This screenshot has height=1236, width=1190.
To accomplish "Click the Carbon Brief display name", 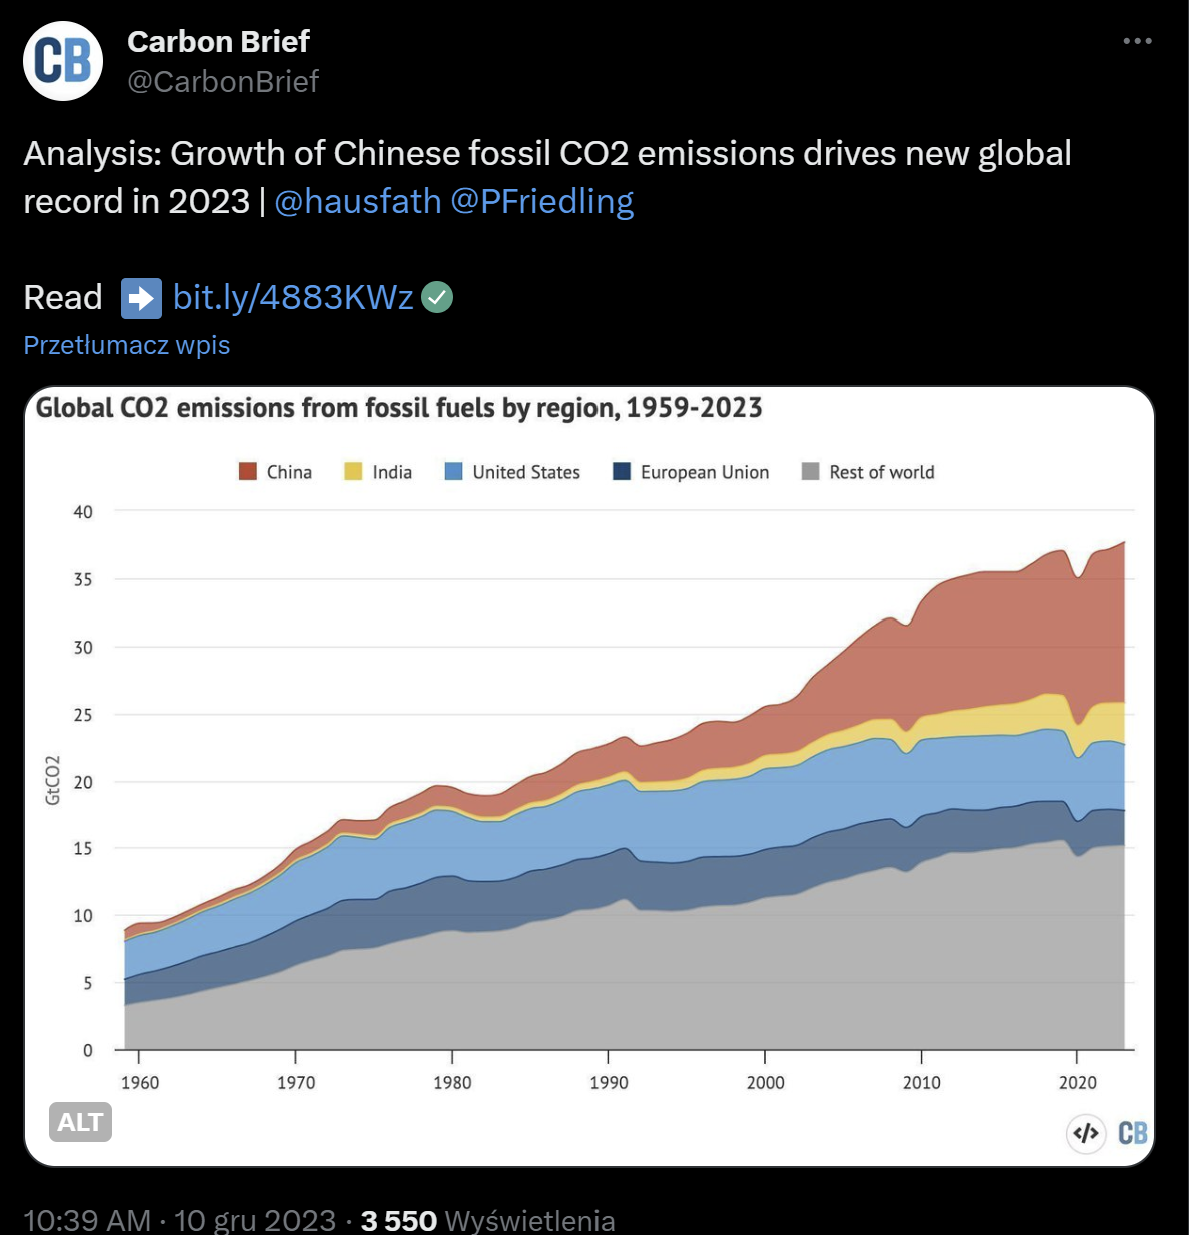I will tap(218, 41).
